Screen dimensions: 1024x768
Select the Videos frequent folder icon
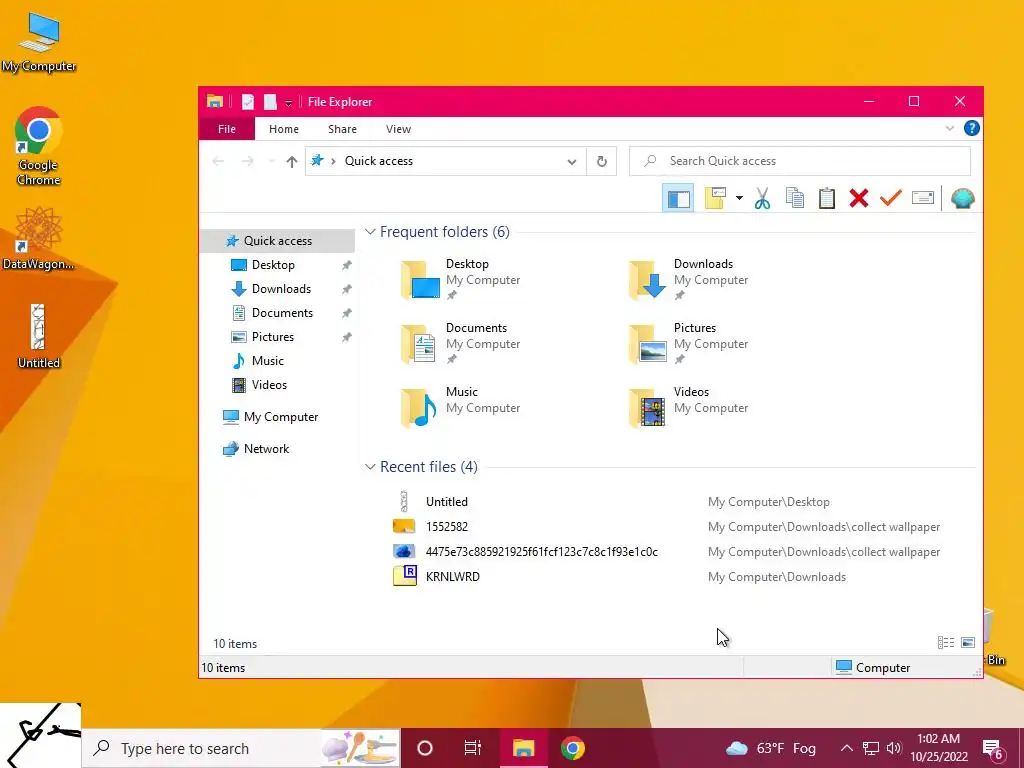click(x=647, y=408)
